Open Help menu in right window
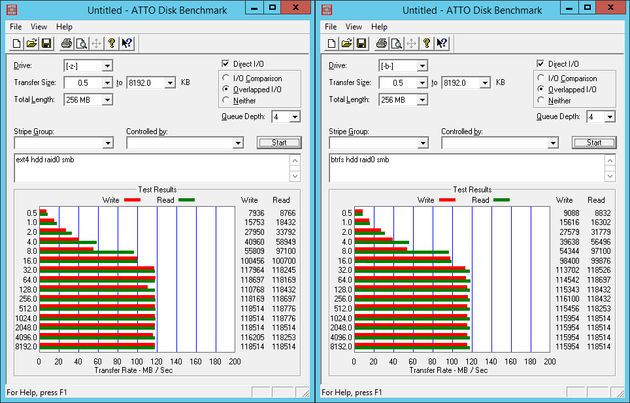The height and width of the screenshot is (403, 630). tap(379, 27)
